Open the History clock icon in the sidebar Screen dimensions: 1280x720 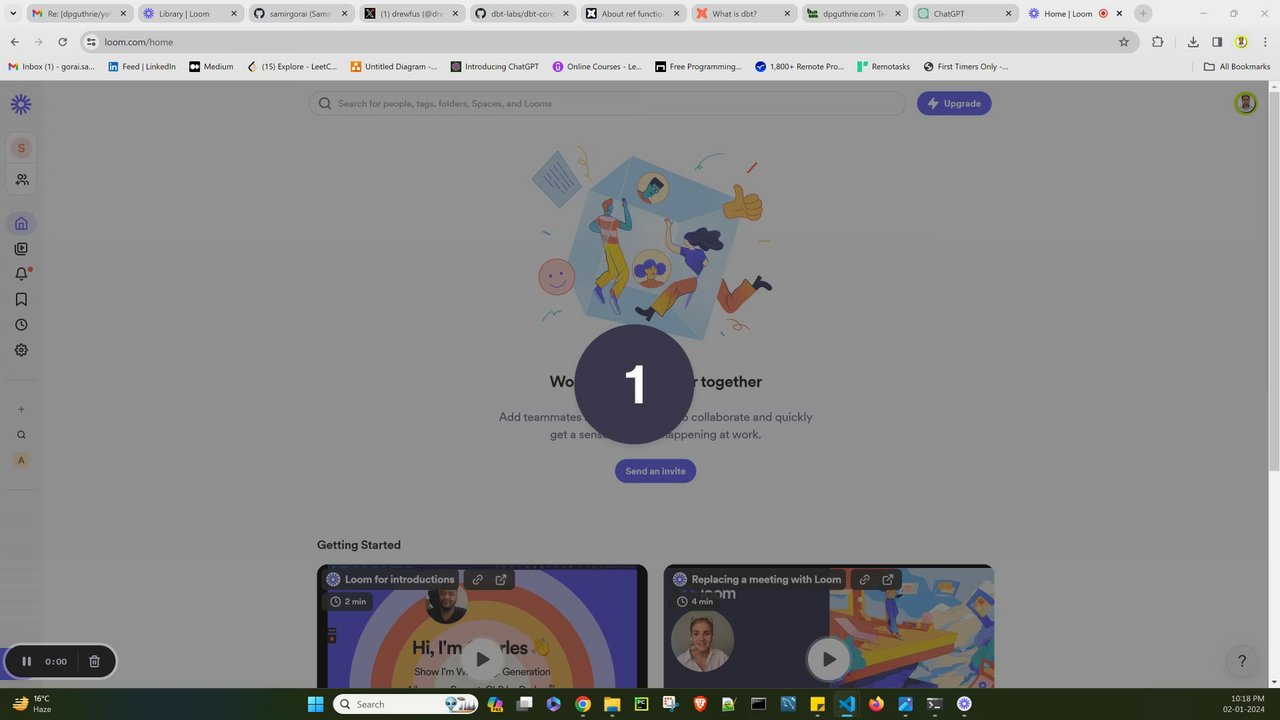[x=21, y=325]
